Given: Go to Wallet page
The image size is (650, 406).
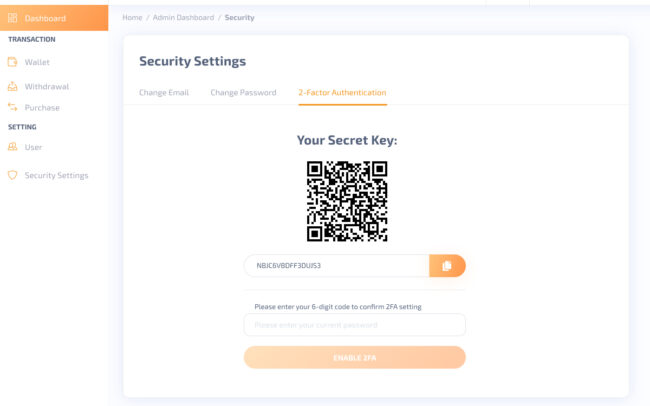Looking at the screenshot, I should [37, 62].
